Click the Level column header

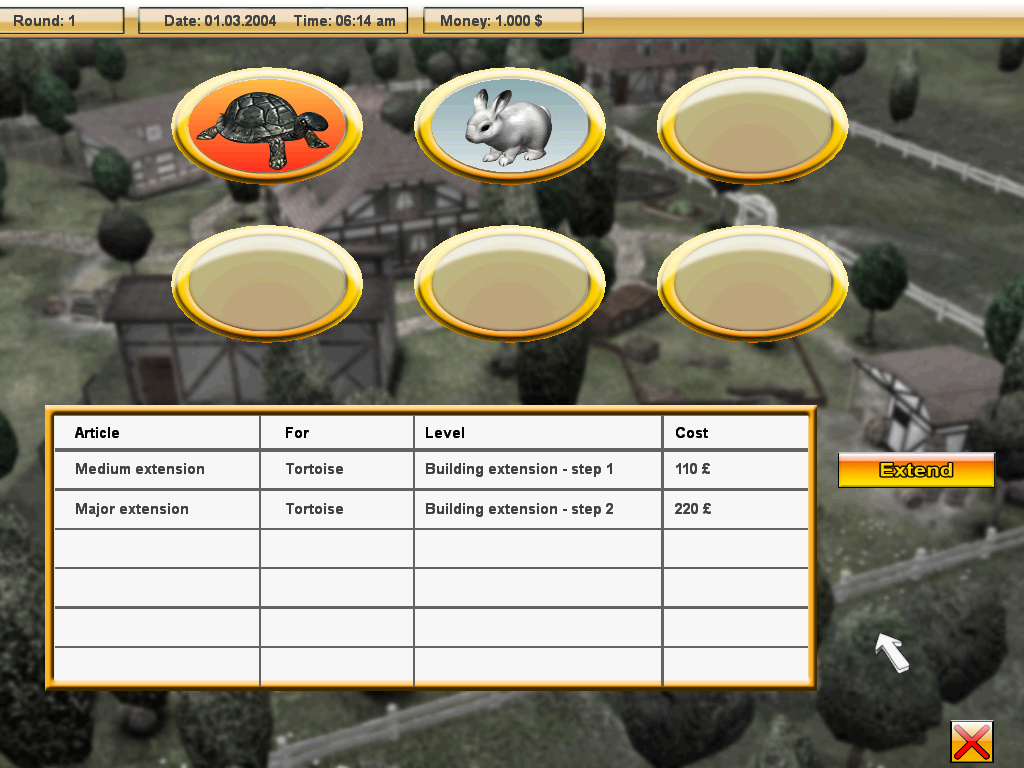[445, 433]
